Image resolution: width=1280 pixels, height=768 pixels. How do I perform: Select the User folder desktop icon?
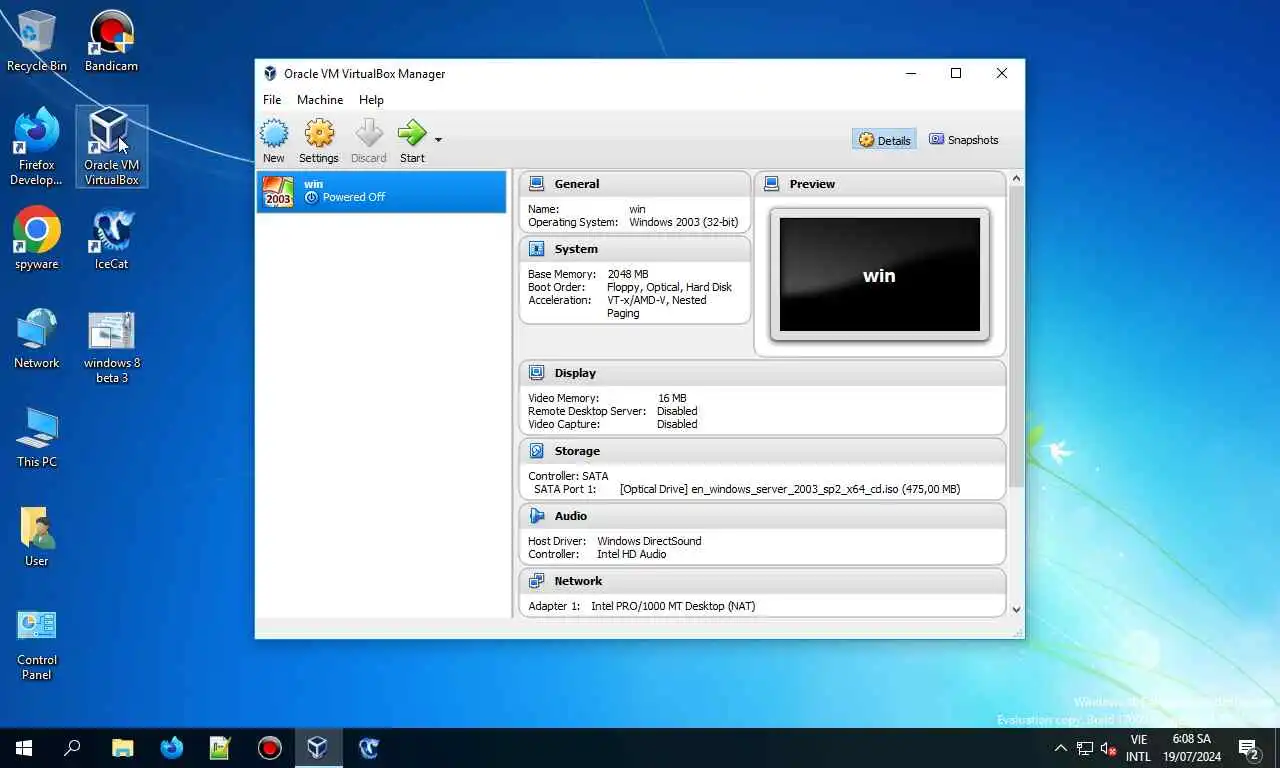pos(37,536)
